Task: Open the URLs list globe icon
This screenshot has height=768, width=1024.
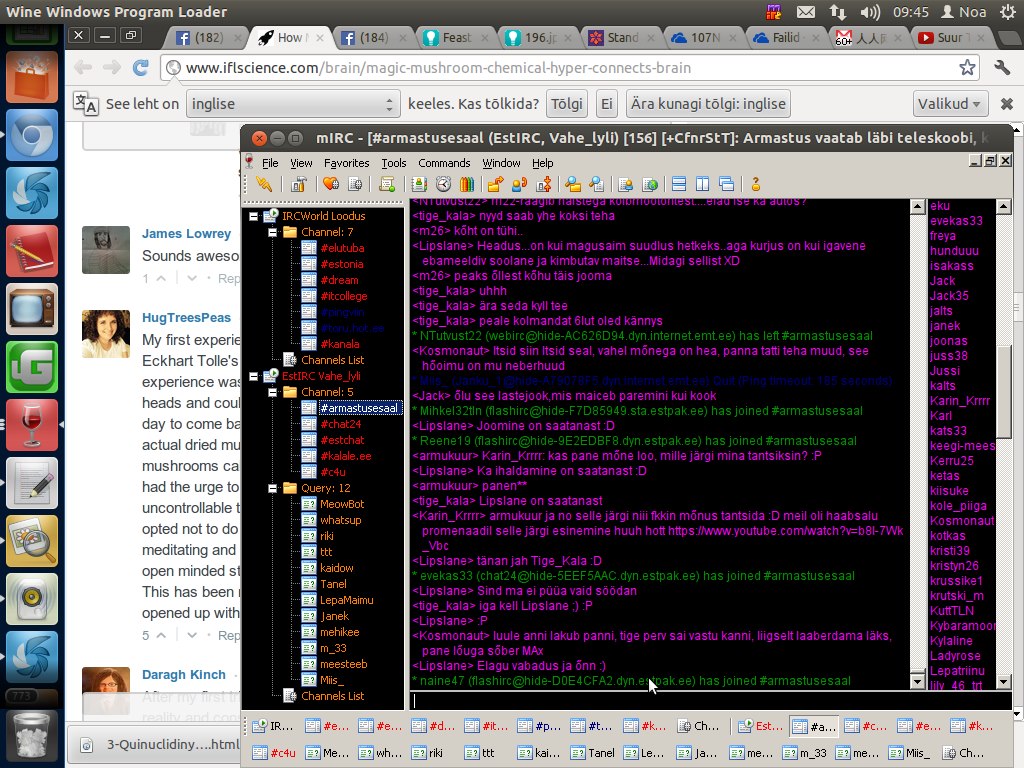Action: (650, 184)
